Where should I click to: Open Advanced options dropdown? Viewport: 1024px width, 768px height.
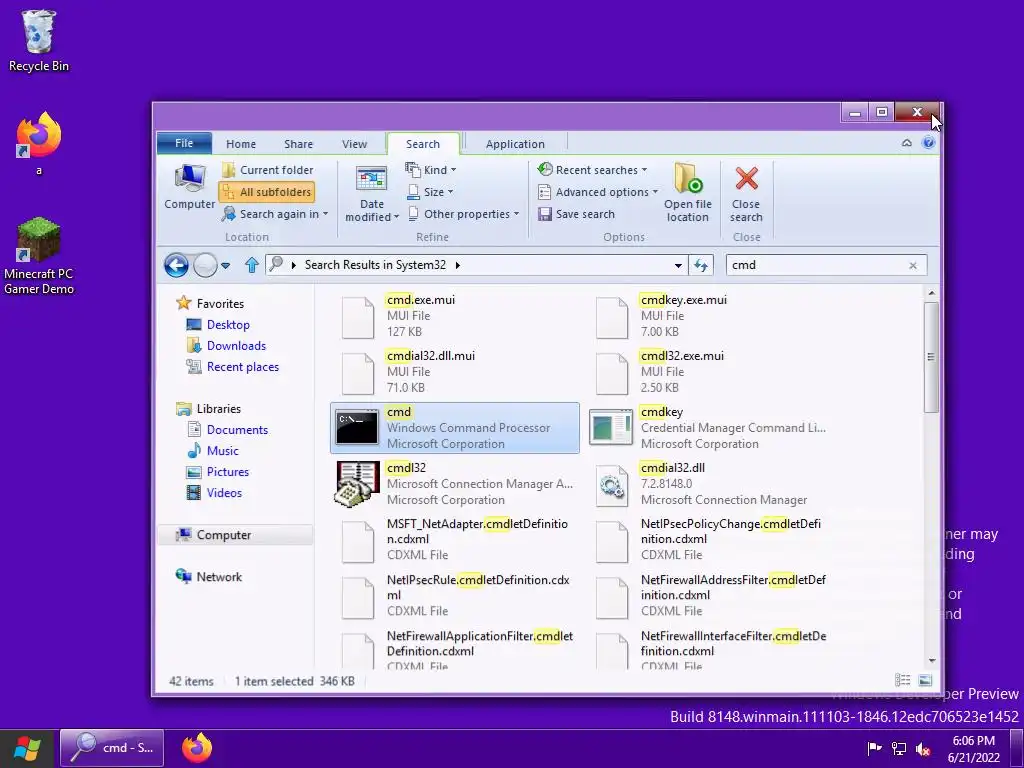pos(598,192)
